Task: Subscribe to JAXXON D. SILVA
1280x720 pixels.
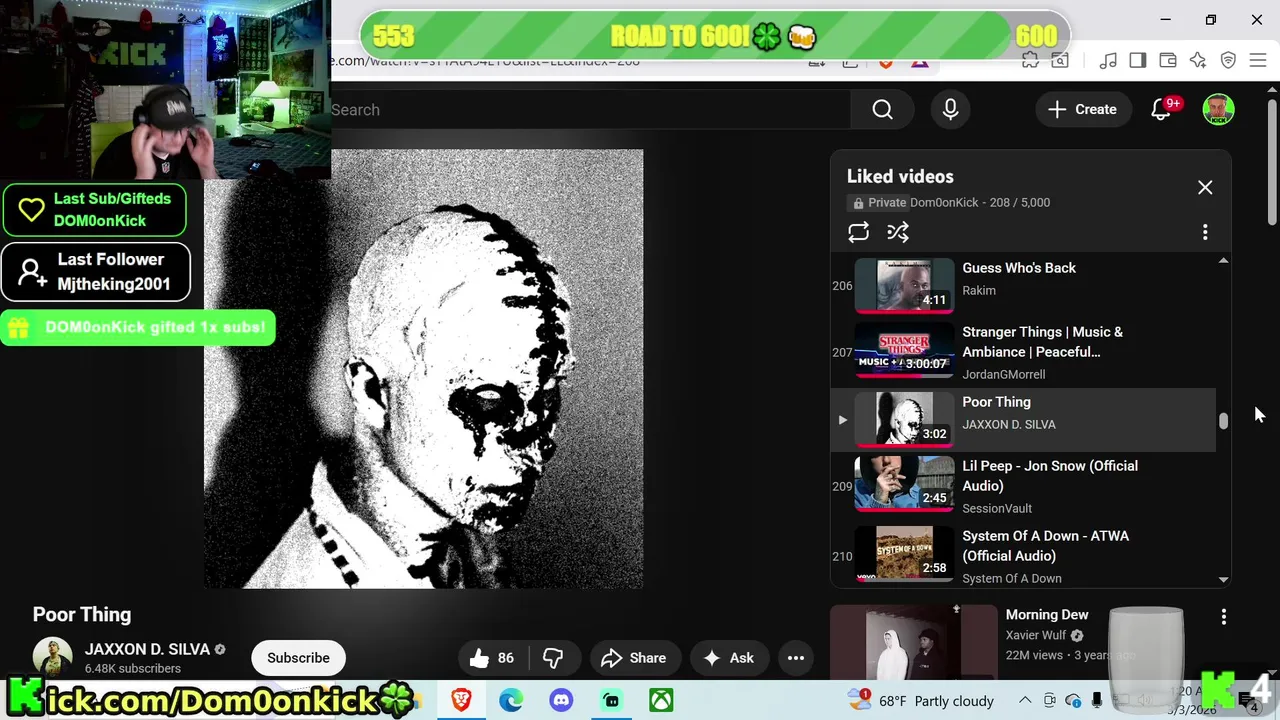Action: point(298,658)
